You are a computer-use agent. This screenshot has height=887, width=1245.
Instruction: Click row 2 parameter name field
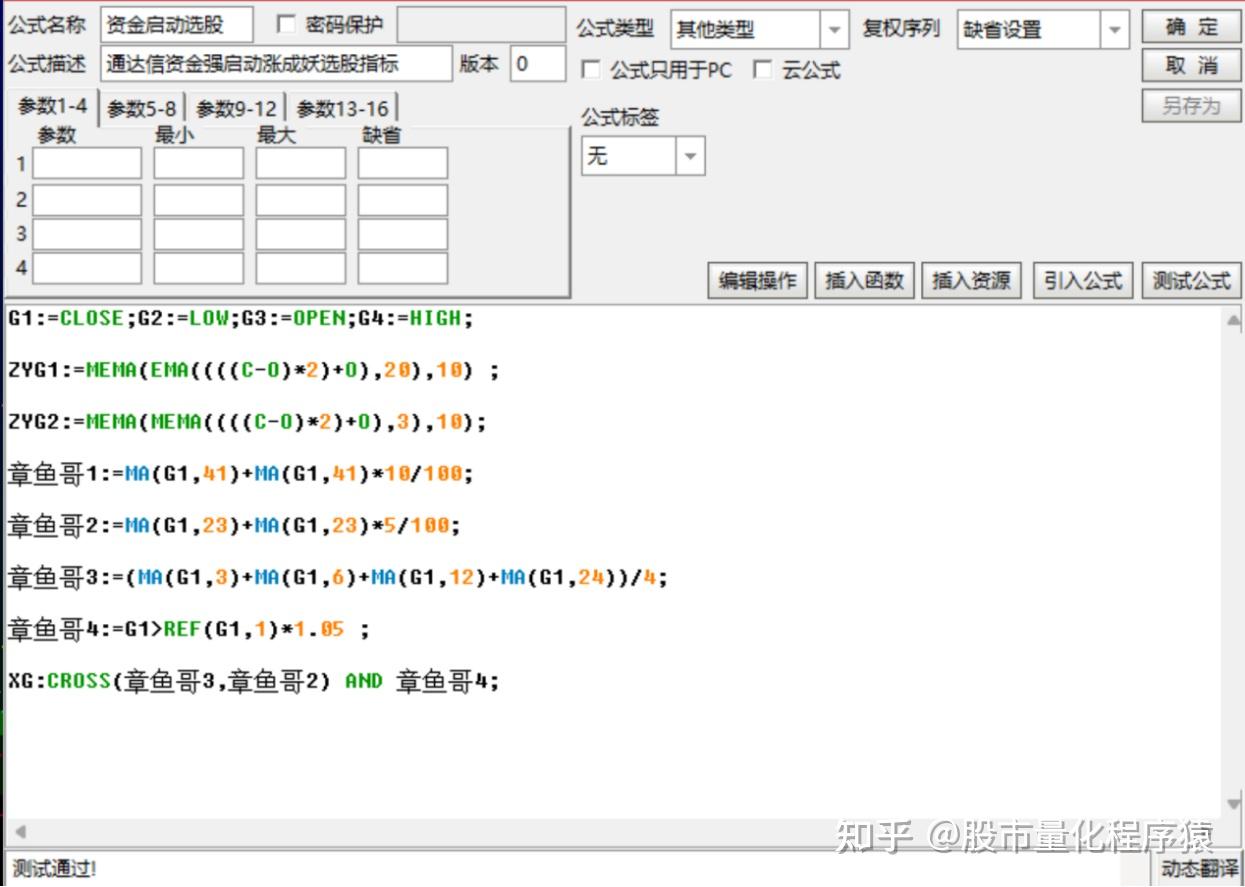(87, 200)
